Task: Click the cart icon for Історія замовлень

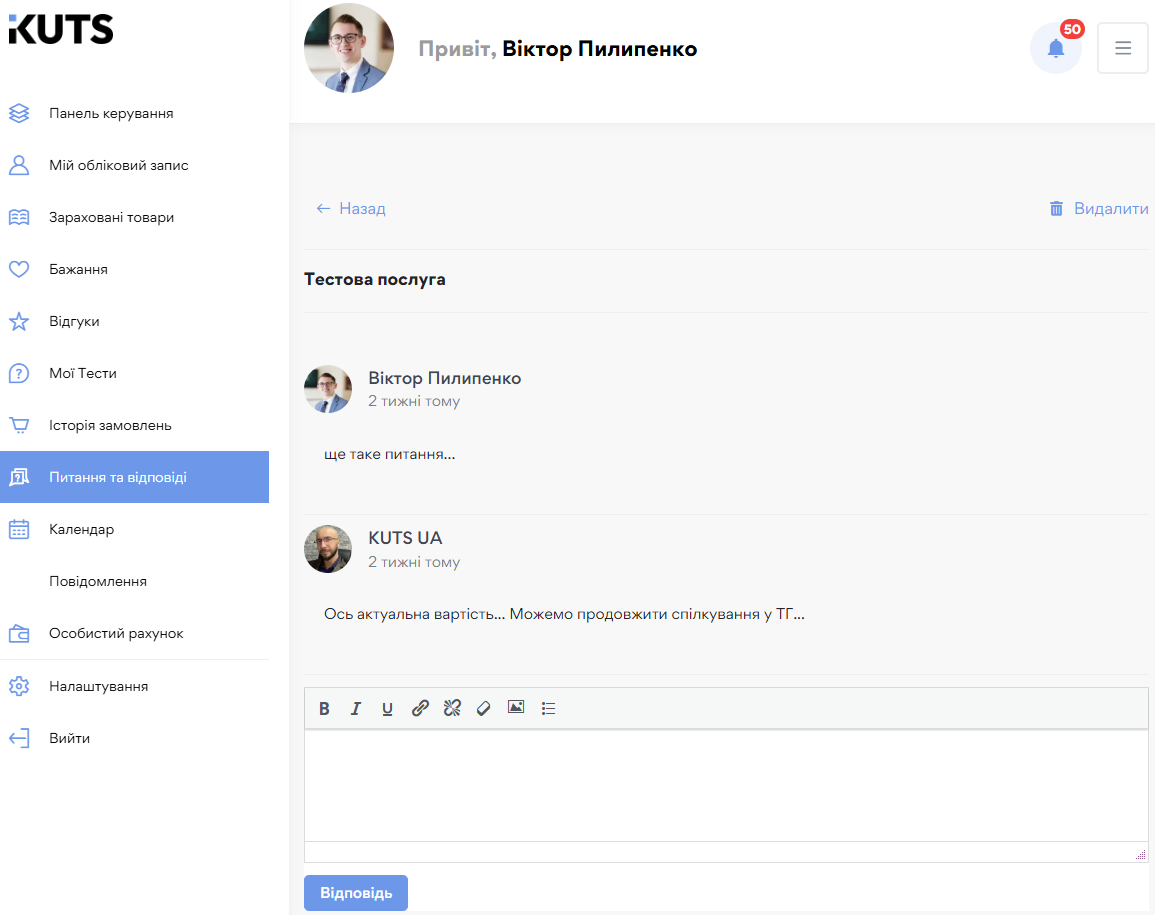Action: [x=19, y=424]
